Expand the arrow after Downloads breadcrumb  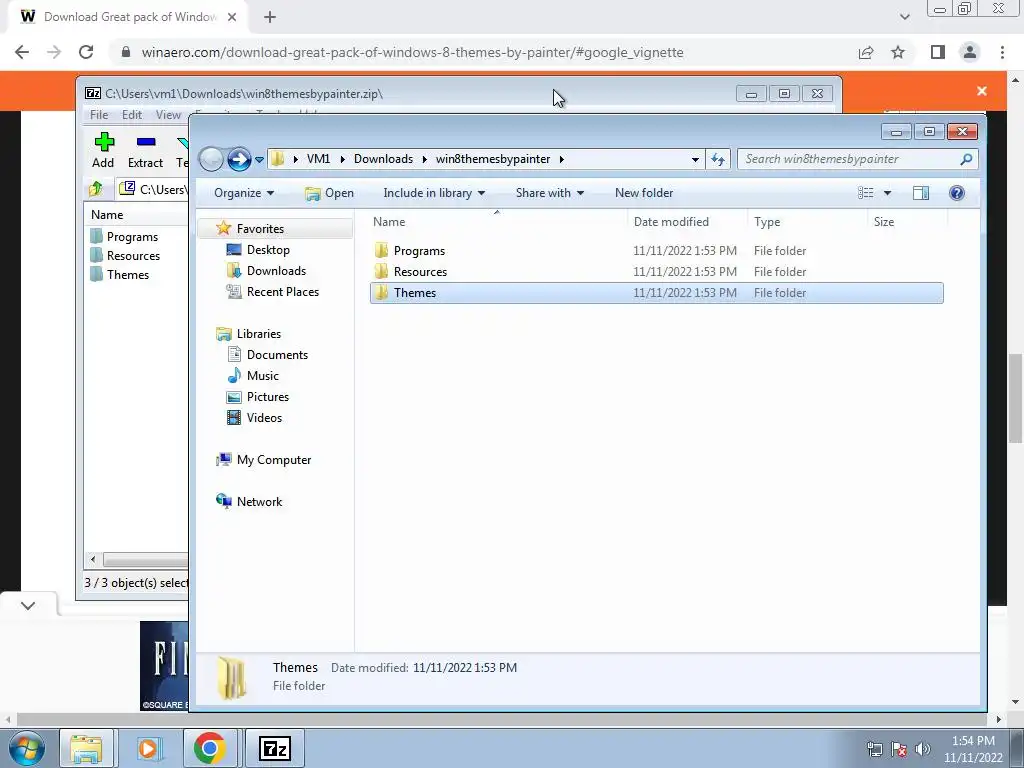click(x=424, y=159)
